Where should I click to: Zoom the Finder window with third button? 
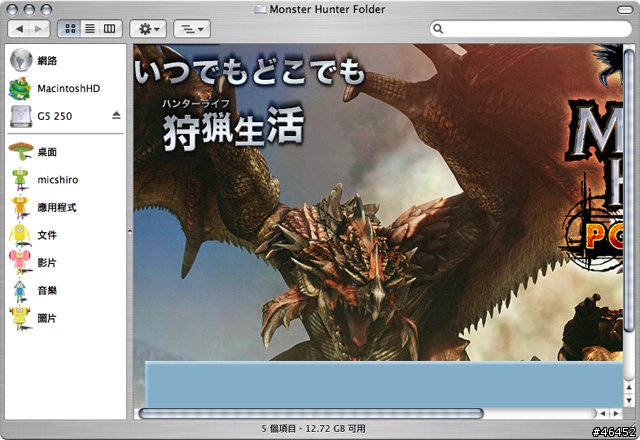coord(47,9)
